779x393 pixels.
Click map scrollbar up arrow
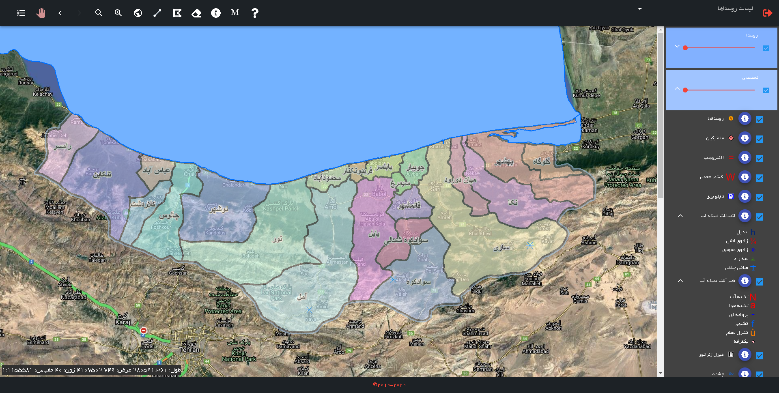[x=660, y=30]
